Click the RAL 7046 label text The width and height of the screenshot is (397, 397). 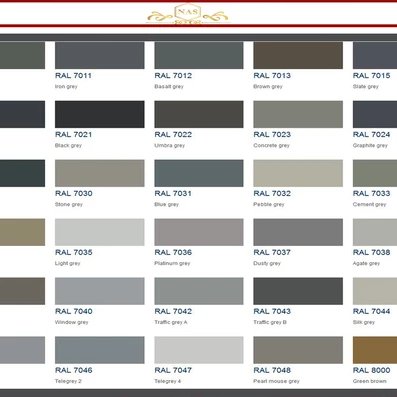[74, 370]
